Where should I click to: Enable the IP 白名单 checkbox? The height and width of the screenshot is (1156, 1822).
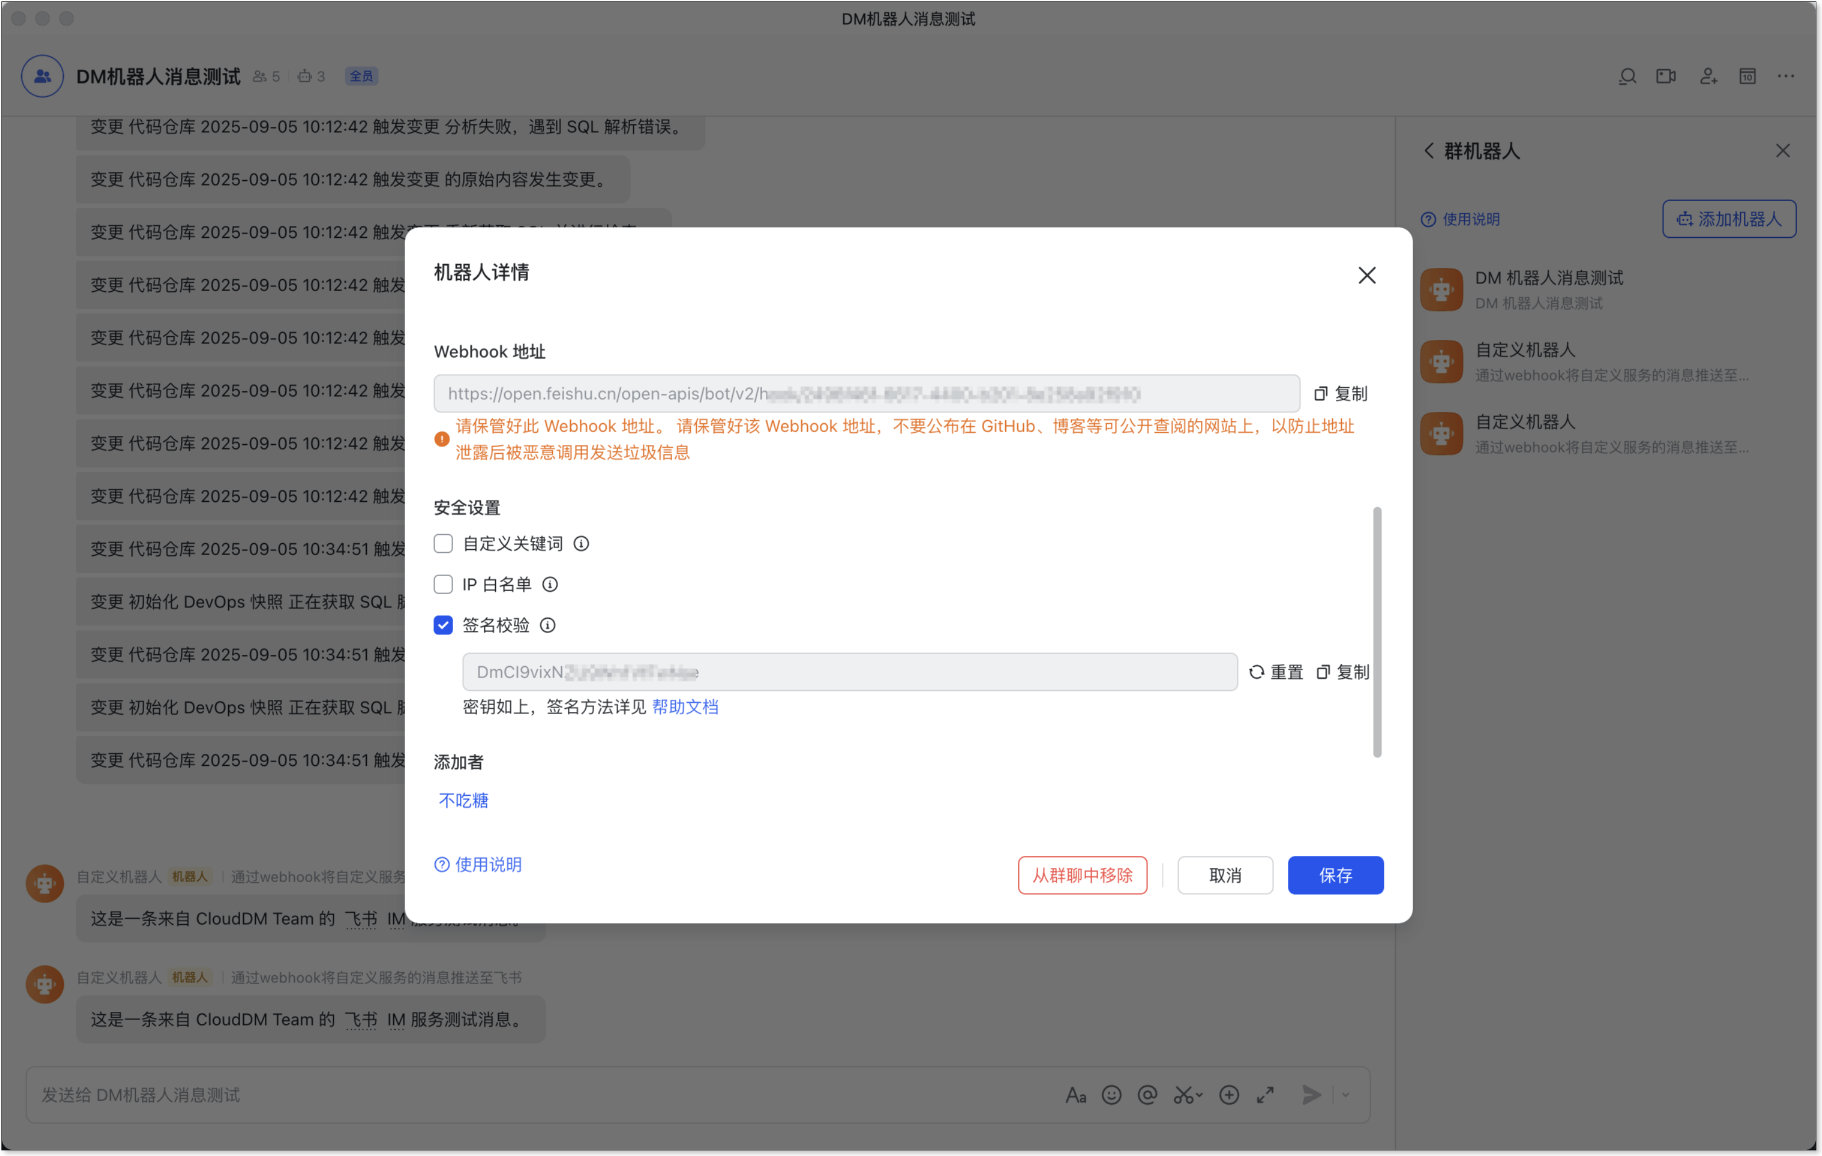click(443, 585)
